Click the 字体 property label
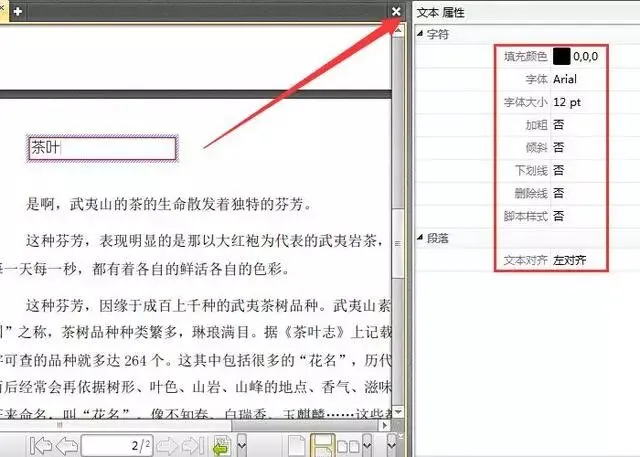The height and width of the screenshot is (457, 640). (536, 79)
